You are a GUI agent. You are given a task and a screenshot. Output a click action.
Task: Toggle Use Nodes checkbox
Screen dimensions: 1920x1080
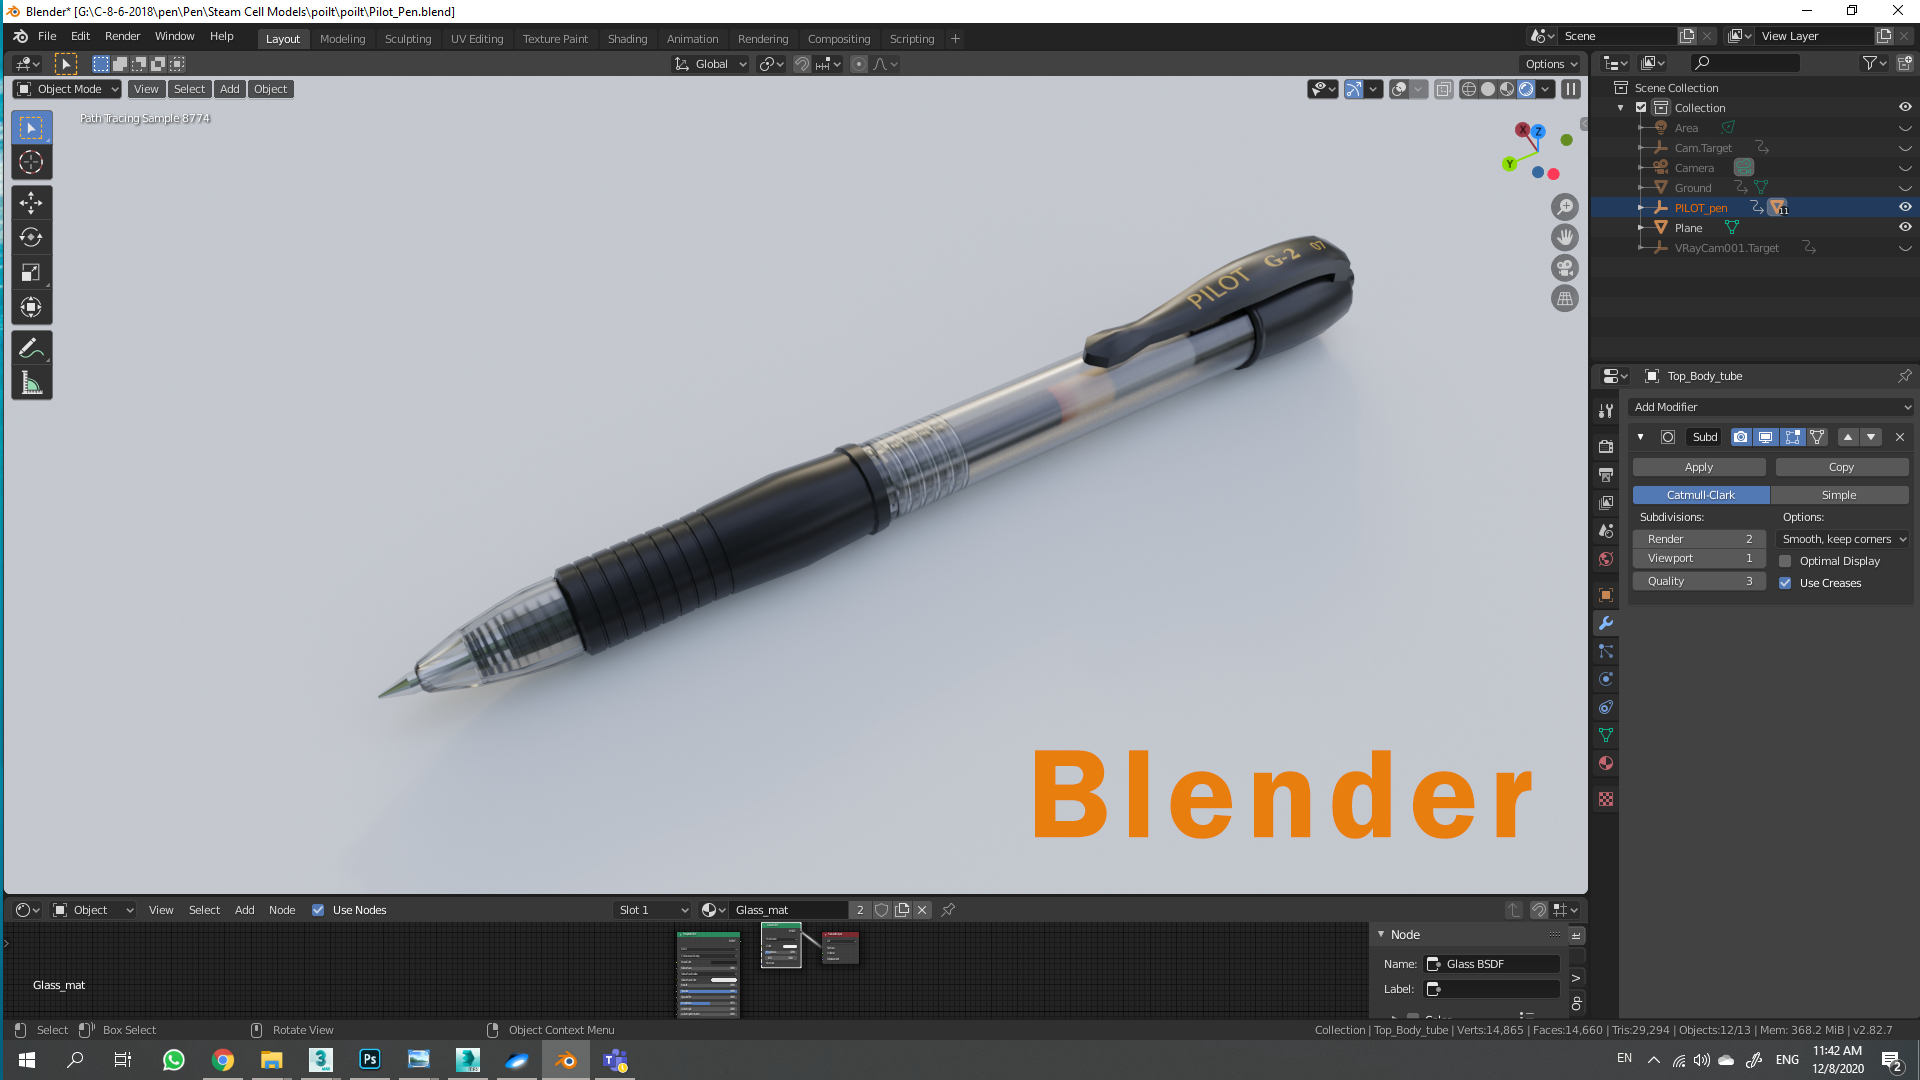tap(318, 910)
